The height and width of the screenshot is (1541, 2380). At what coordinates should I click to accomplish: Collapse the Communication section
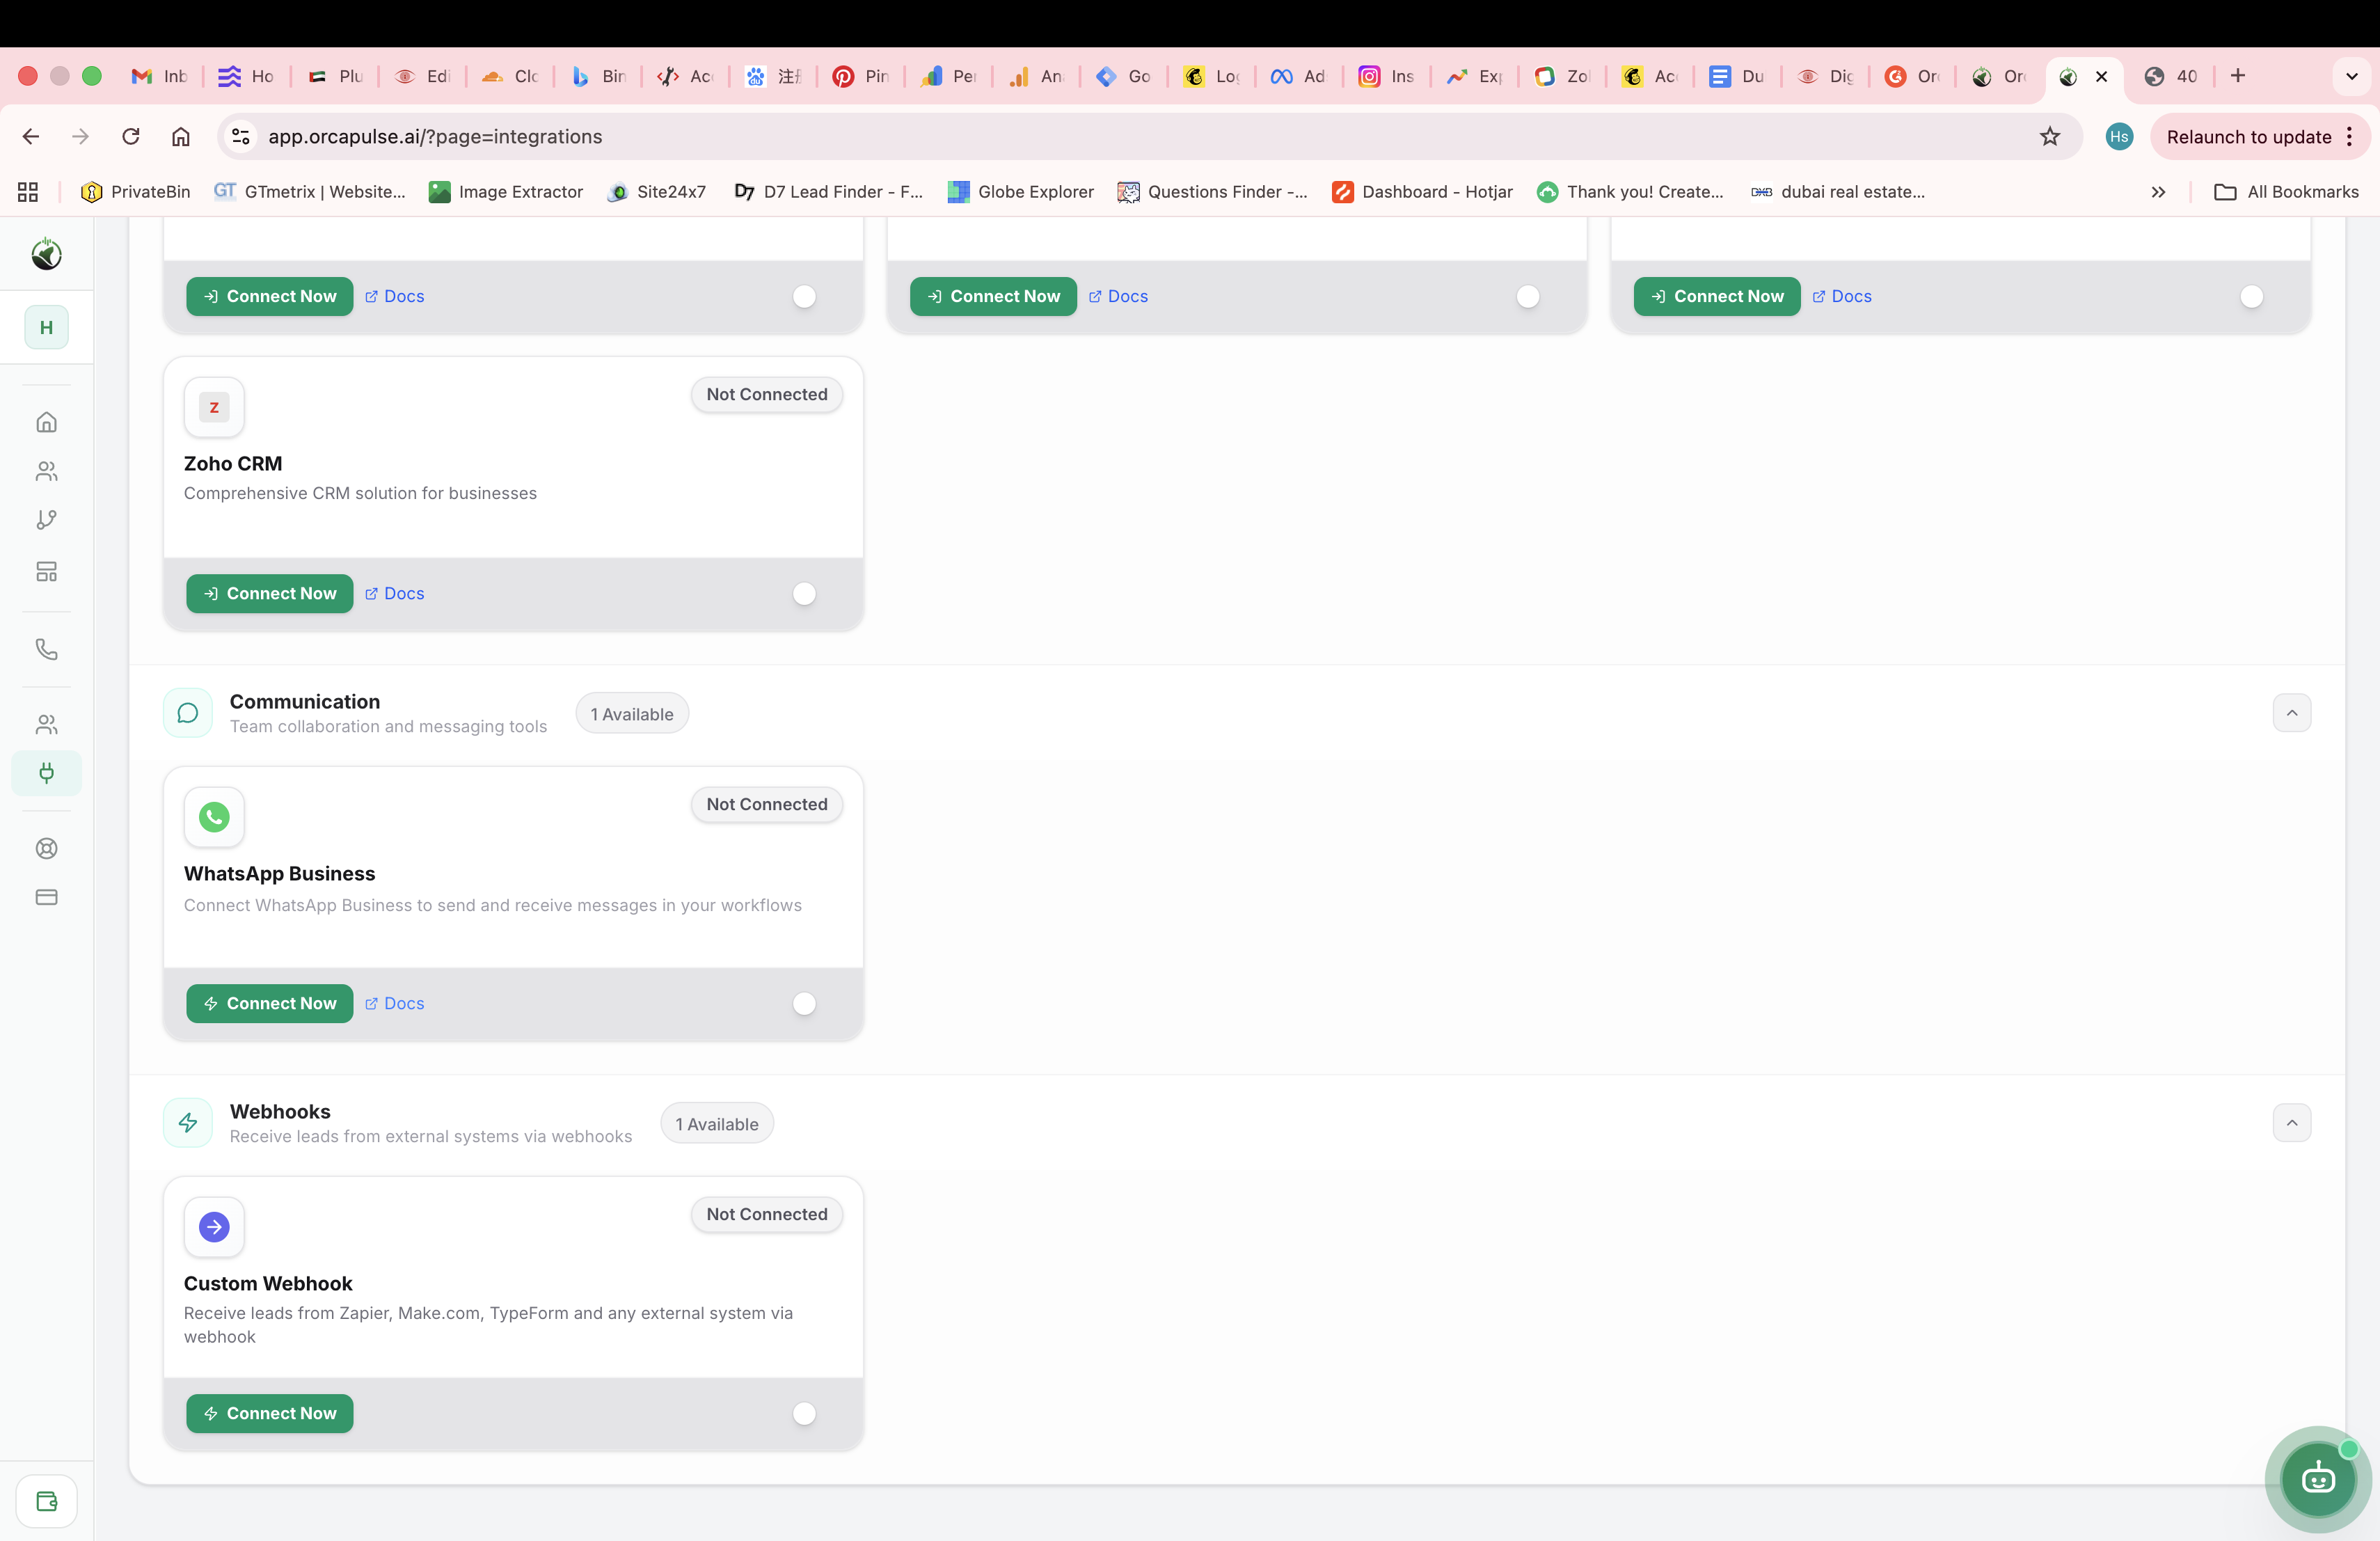[2291, 713]
